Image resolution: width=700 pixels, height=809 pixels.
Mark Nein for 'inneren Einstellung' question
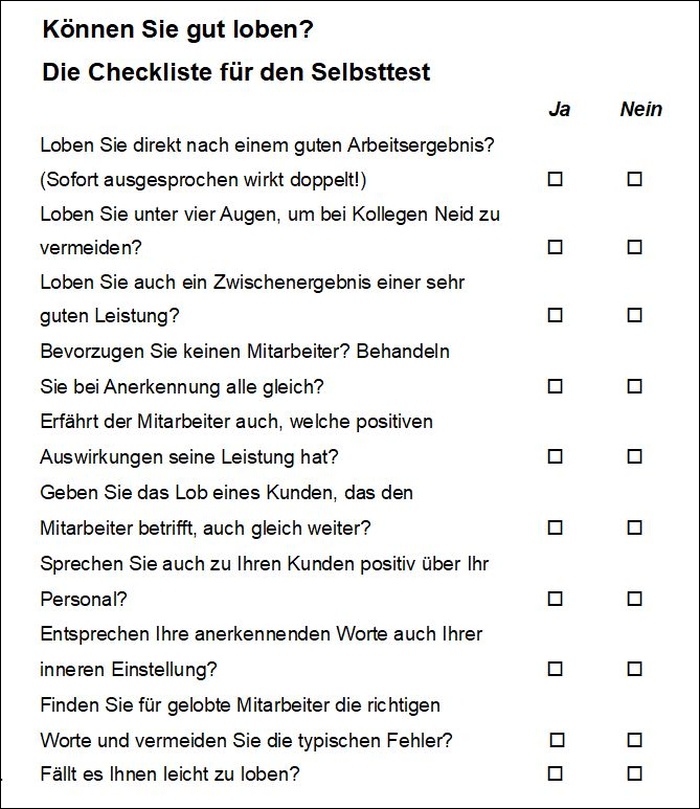point(634,668)
